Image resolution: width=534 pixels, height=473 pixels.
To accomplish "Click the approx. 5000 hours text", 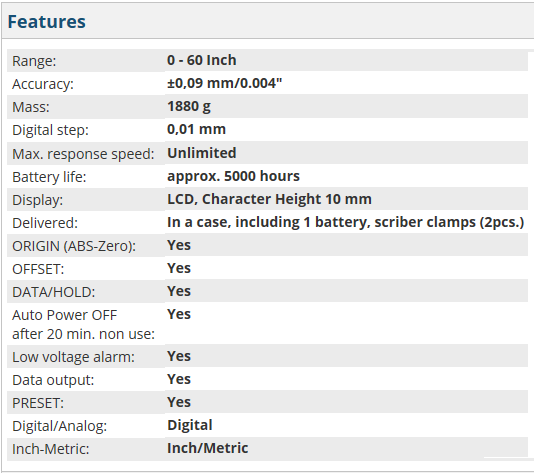I will point(233,176).
